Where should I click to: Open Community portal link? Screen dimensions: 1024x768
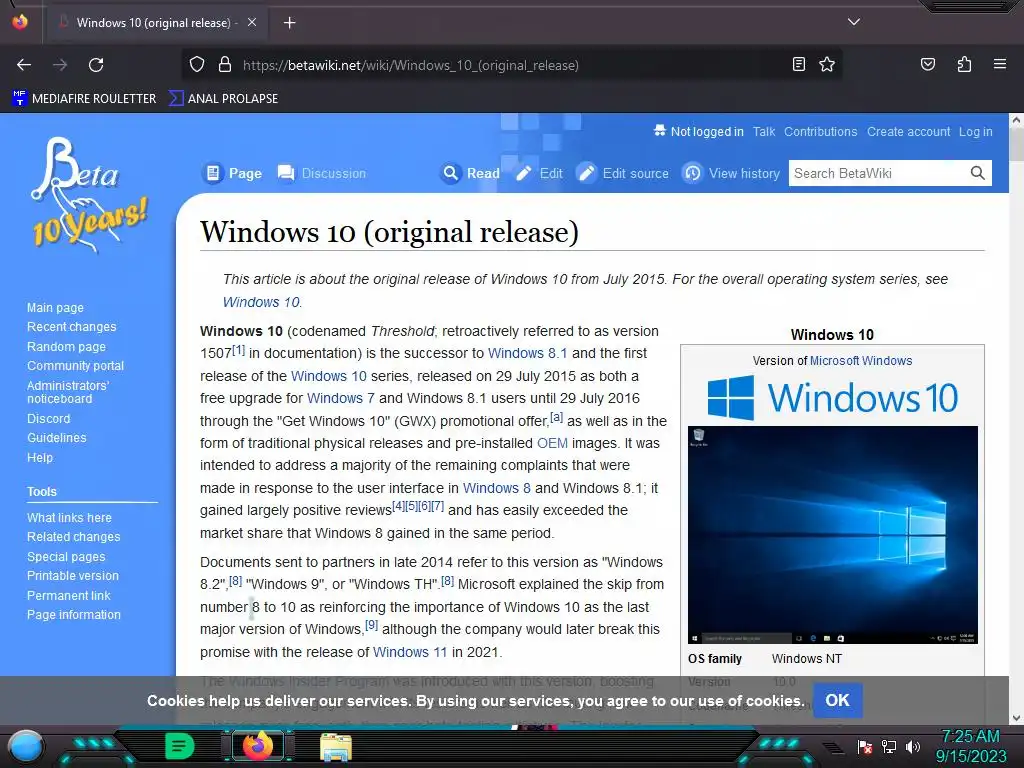pyautogui.click(x=76, y=366)
